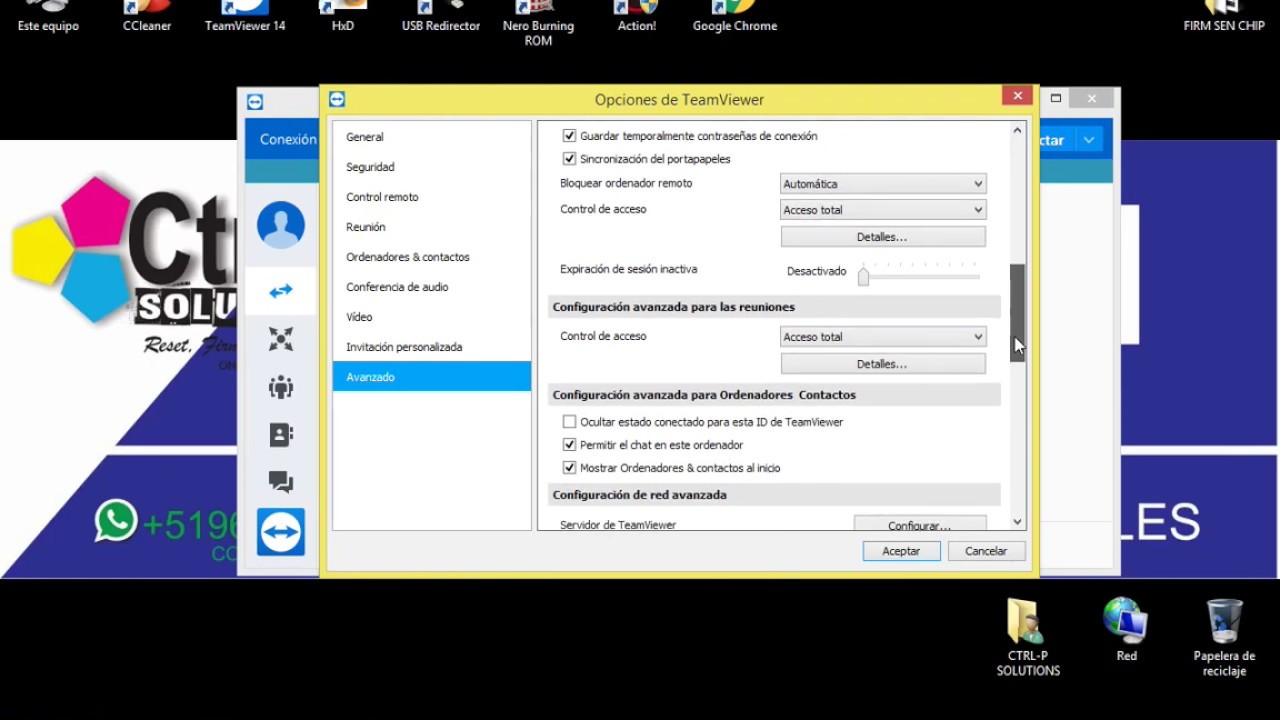The width and height of the screenshot is (1280, 720).
Task: Open the Este equipo desktop icon
Action: coord(48,17)
